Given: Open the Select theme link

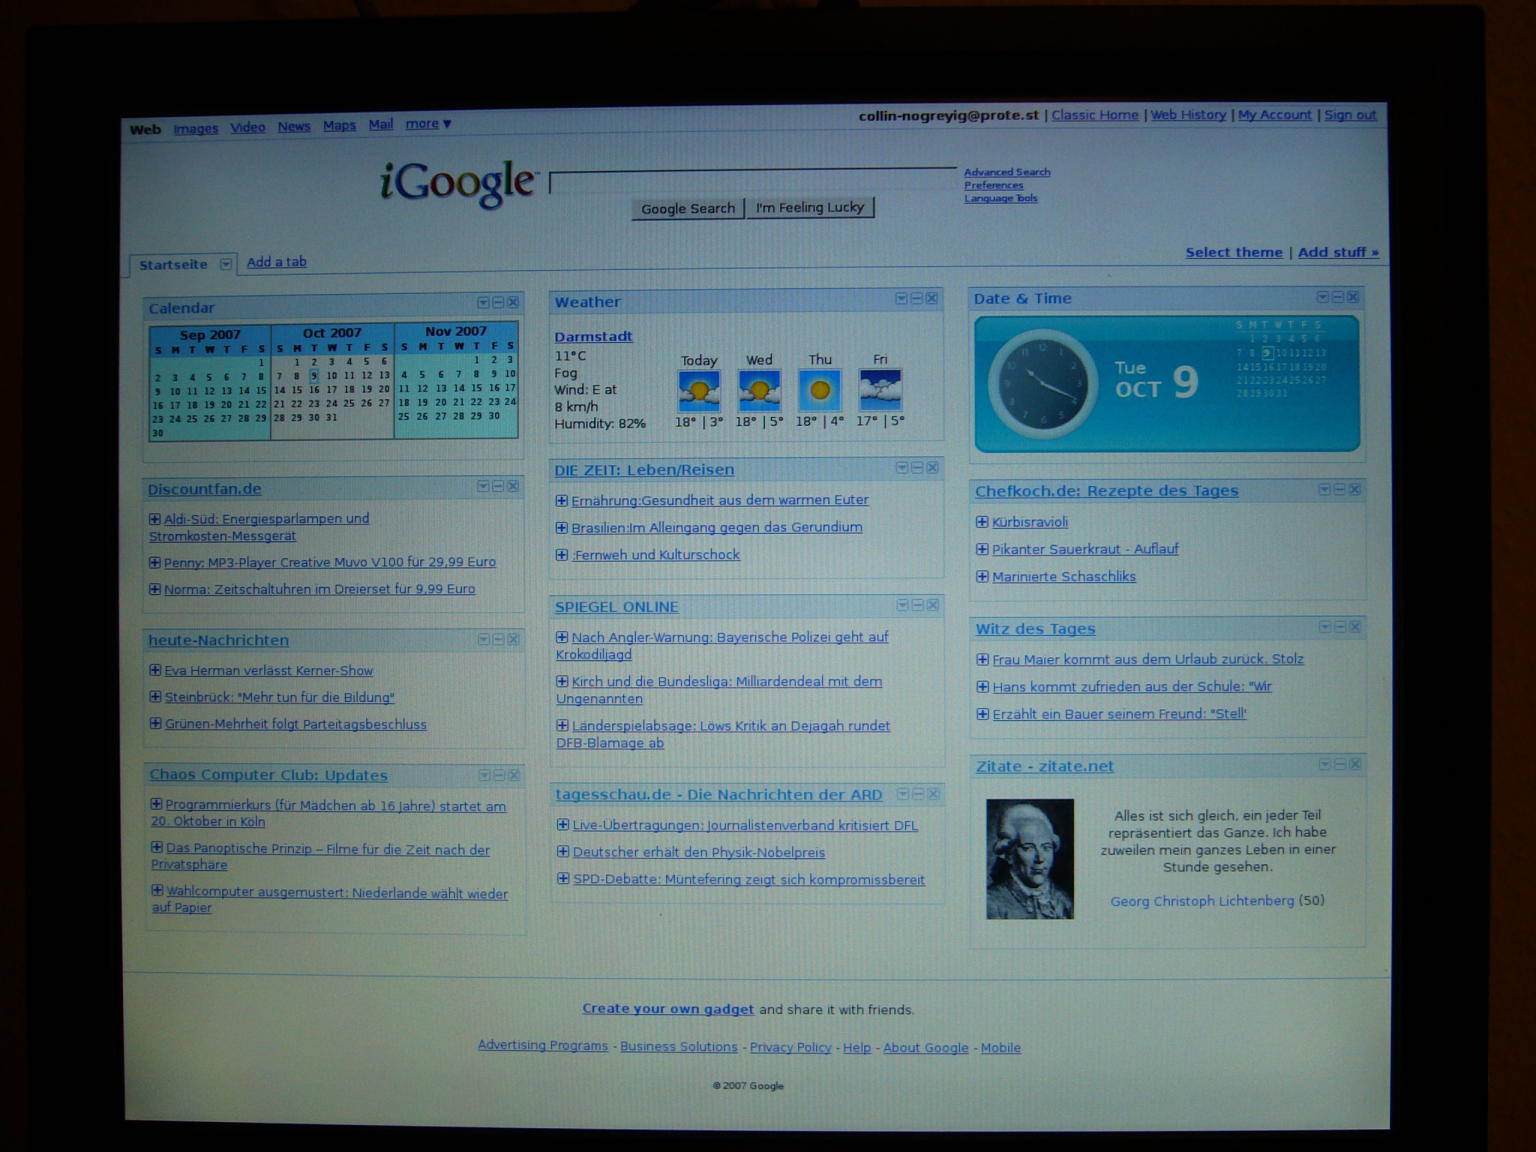Looking at the screenshot, I should (x=1234, y=252).
